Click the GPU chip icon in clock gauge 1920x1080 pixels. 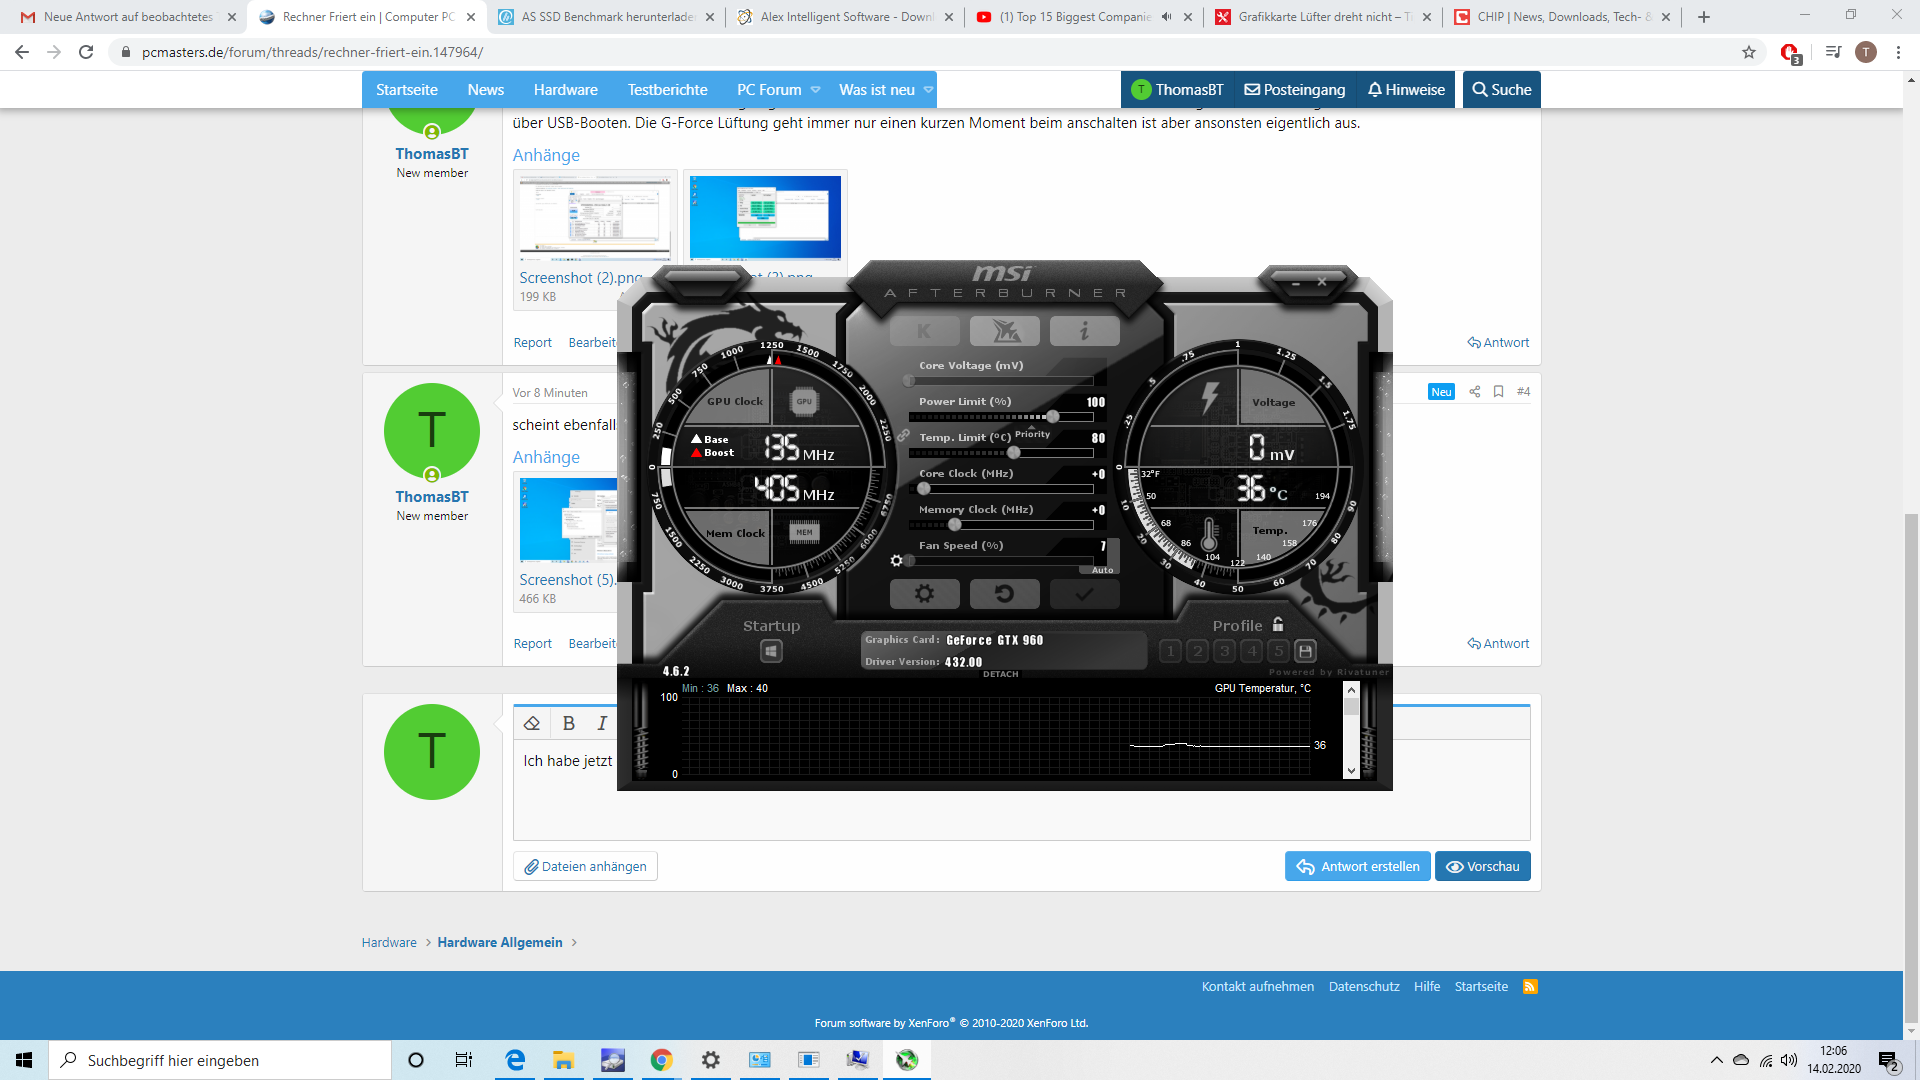coord(804,401)
